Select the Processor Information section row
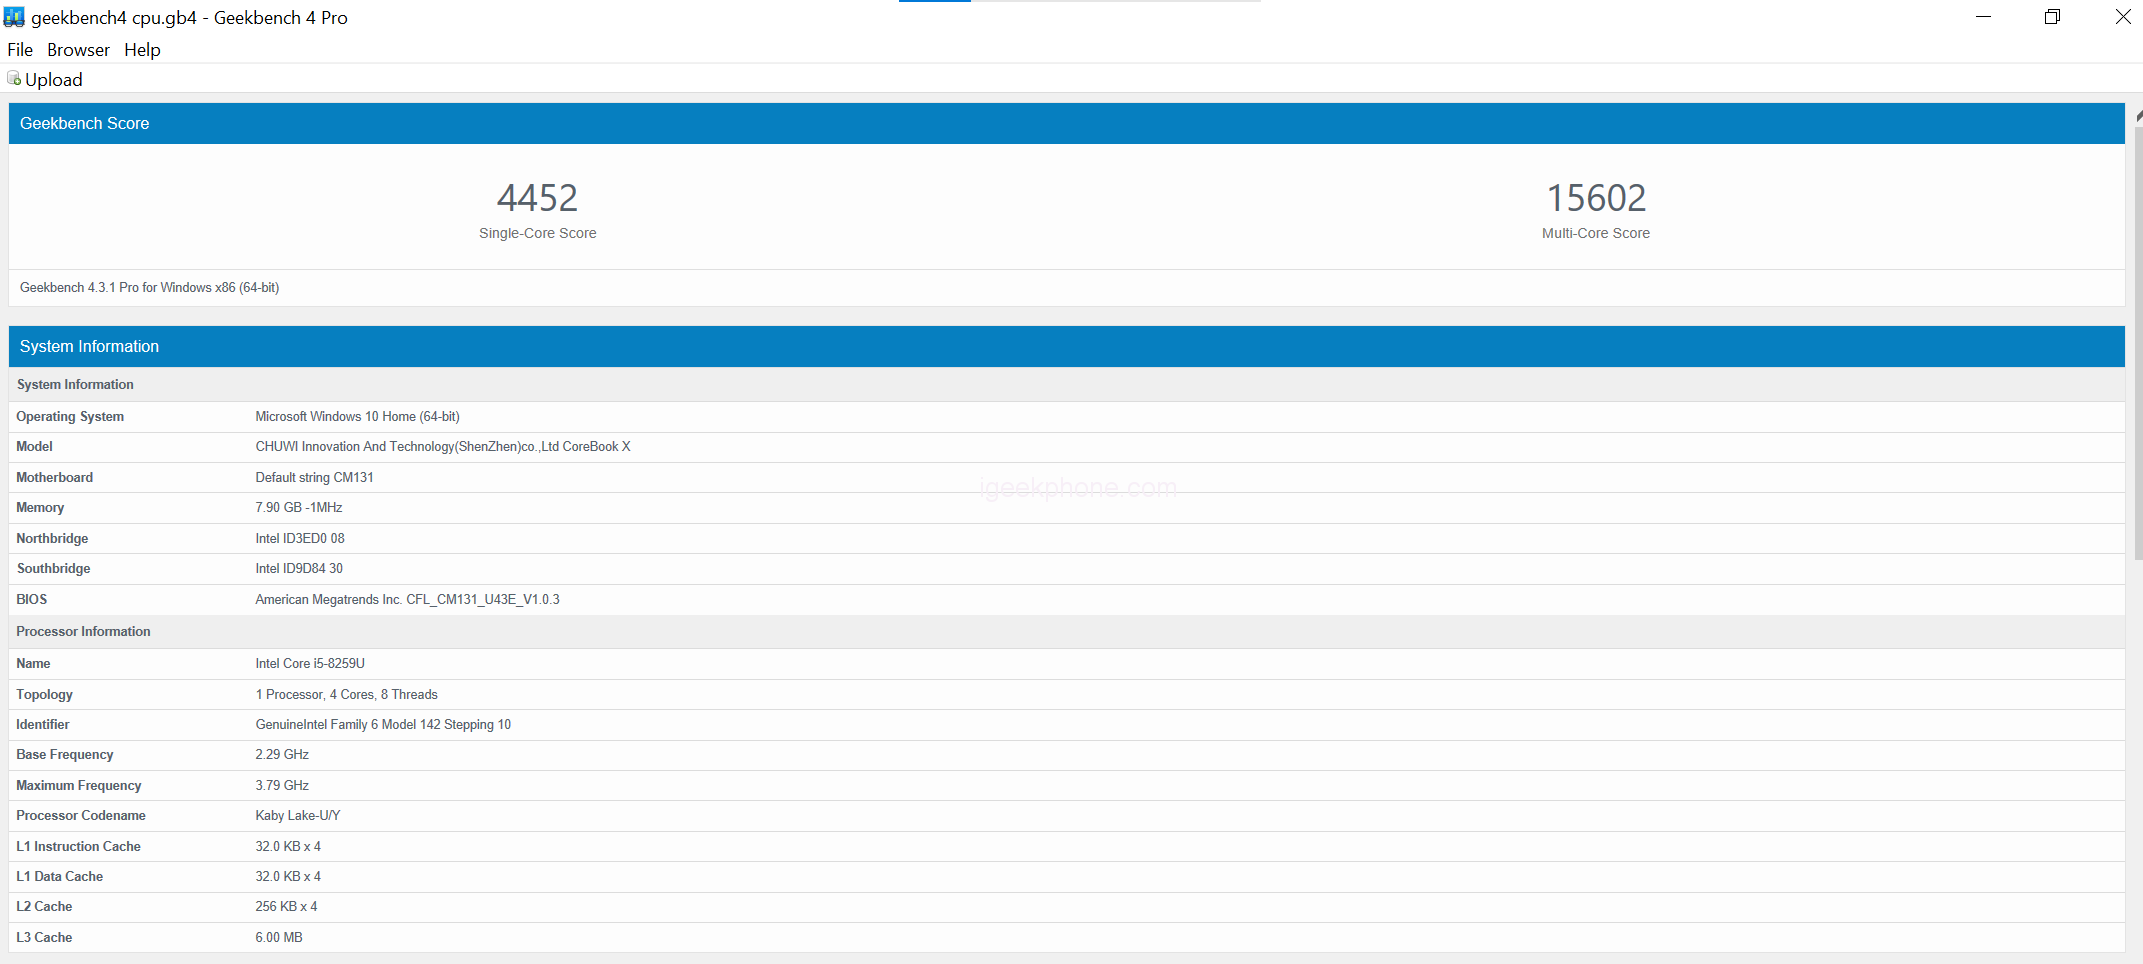The image size is (2143, 964). (1066, 632)
